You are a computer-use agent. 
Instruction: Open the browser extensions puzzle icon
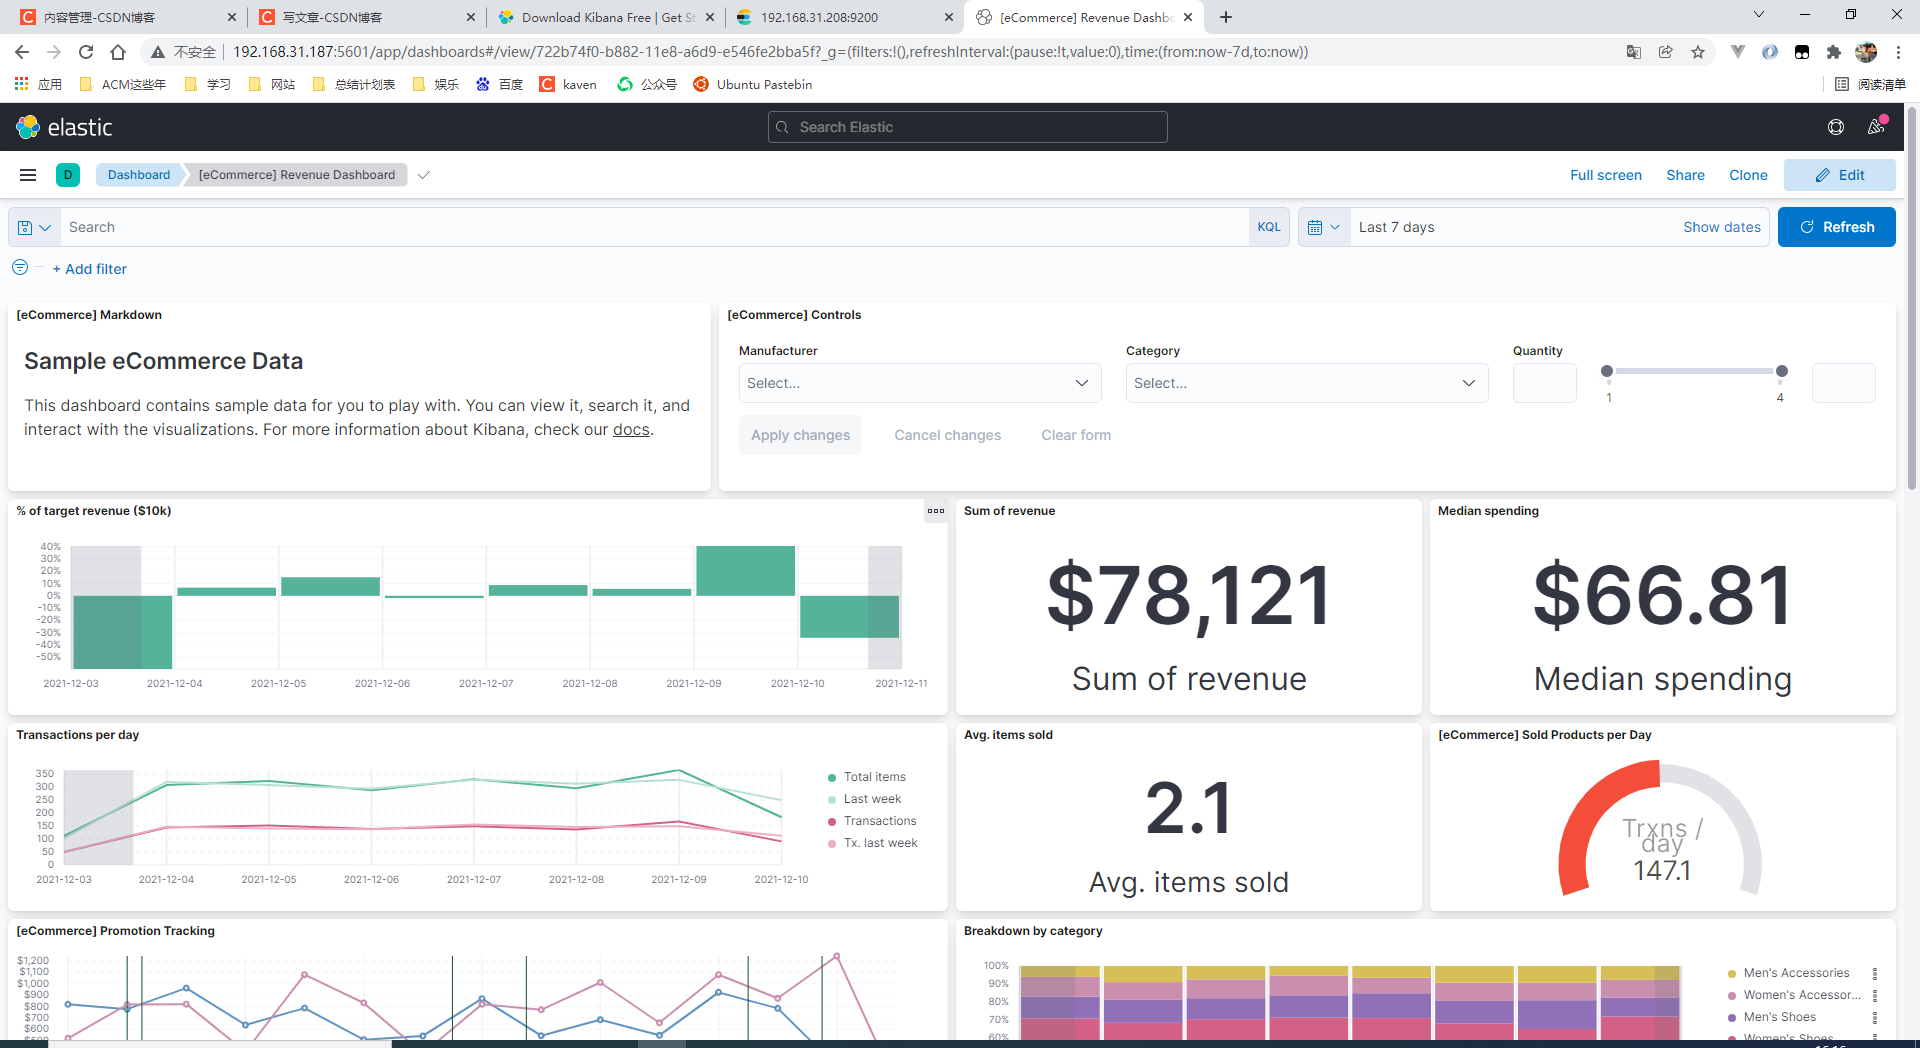pos(1834,52)
